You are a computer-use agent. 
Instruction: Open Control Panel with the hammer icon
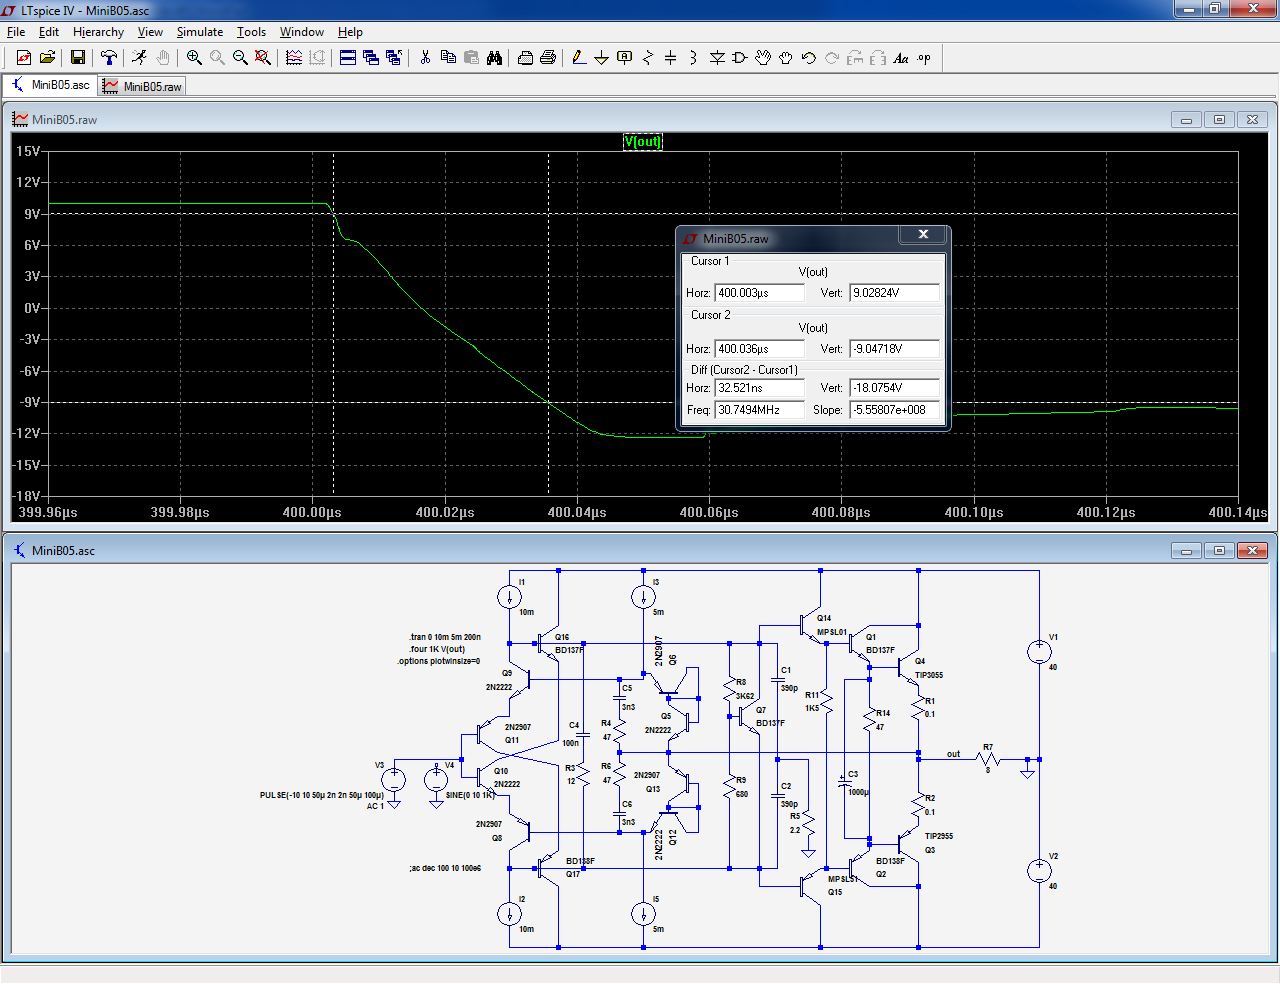[109, 58]
